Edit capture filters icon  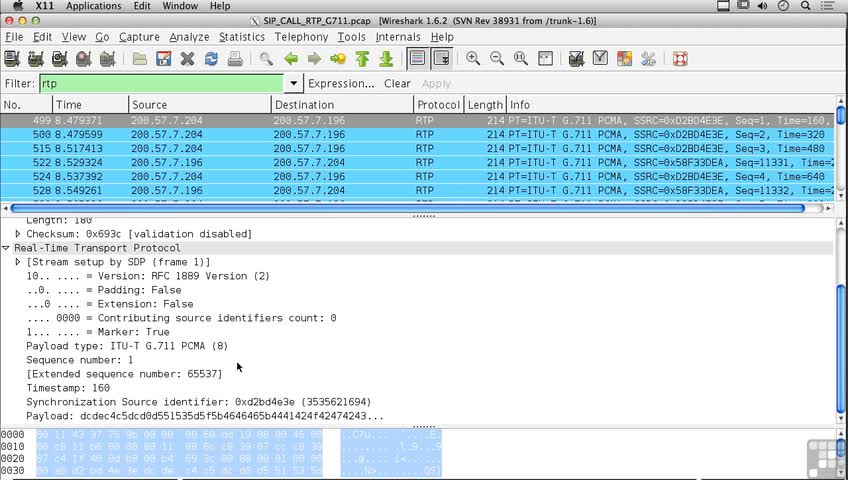tap(577, 58)
